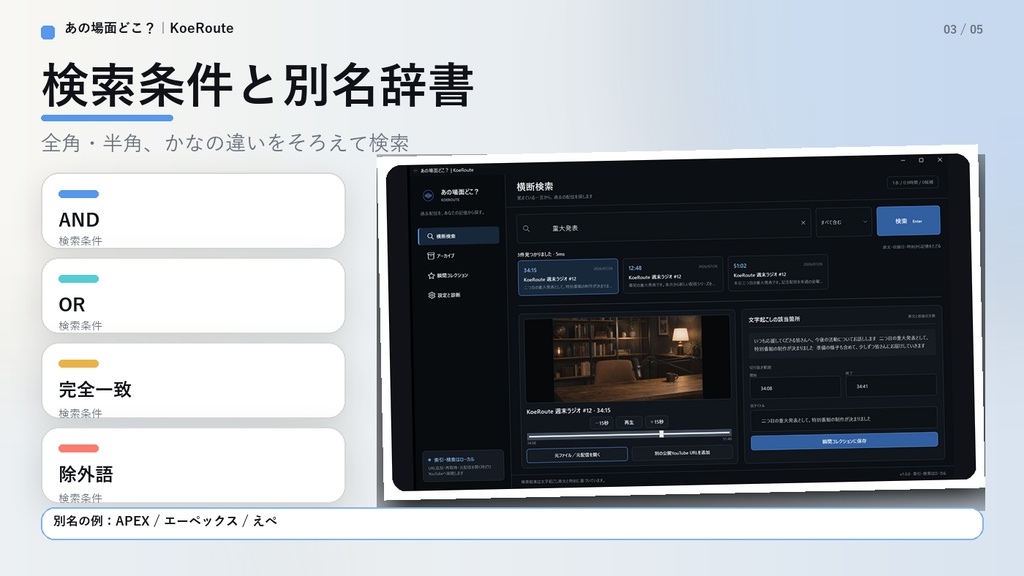Maximize the KoeRoute app window
1024x576 pixels.
click(921, 160)
